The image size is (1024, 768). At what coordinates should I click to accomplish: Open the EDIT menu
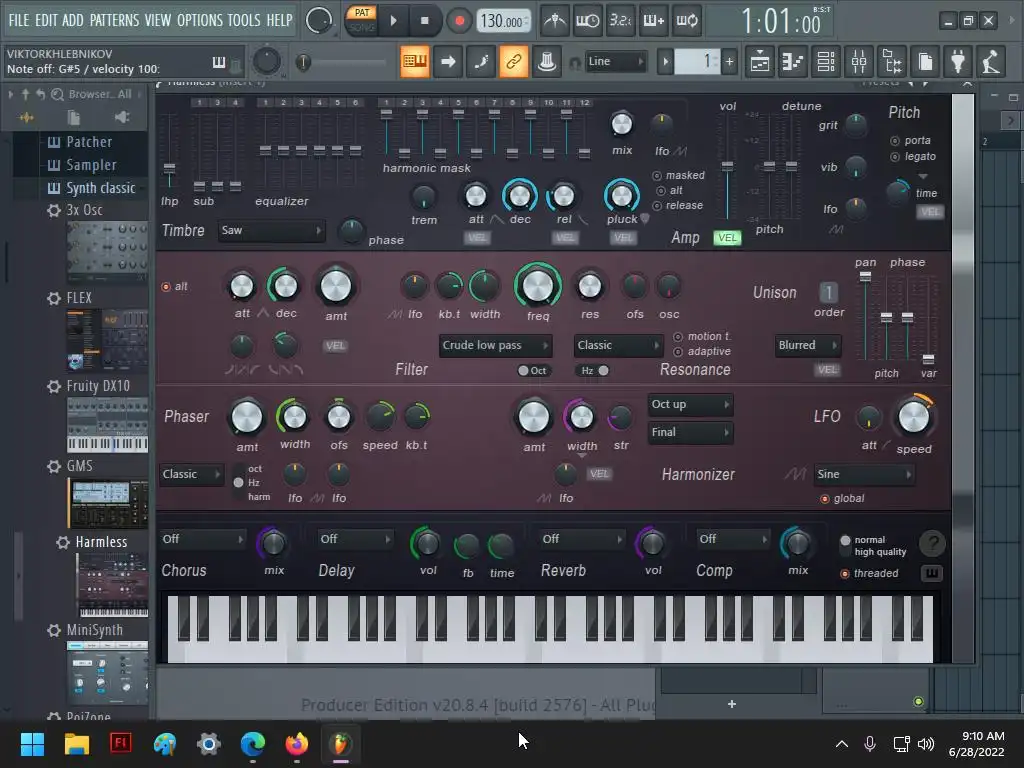[46, 20]
